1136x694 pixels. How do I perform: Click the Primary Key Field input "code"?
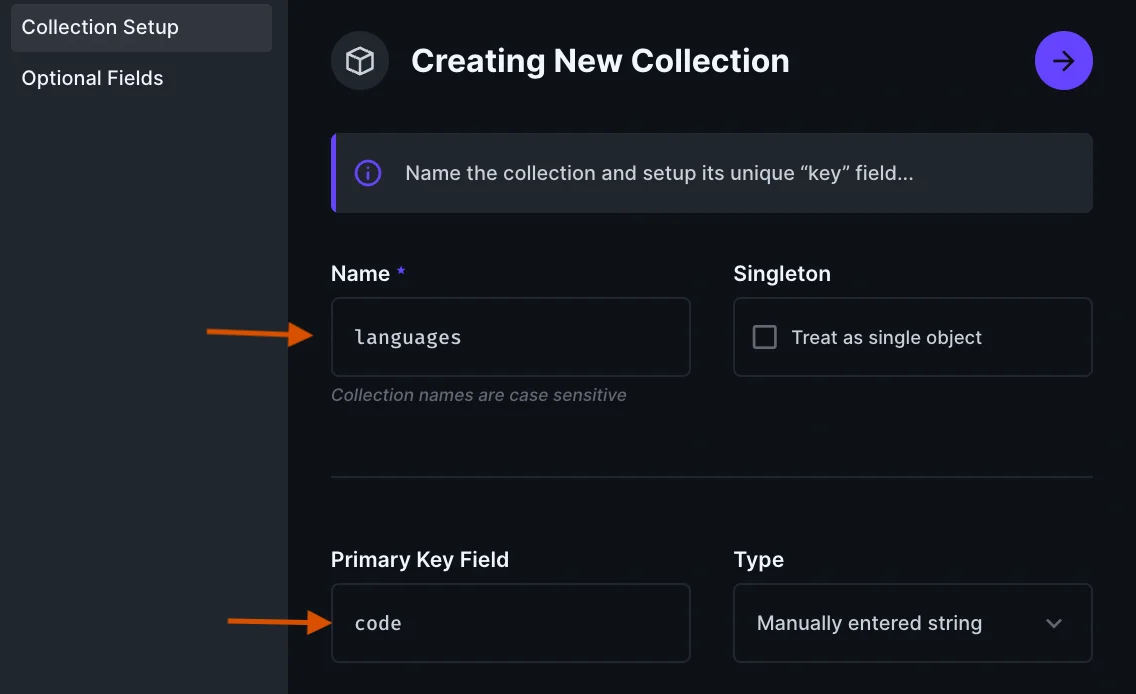pos(510,623)
